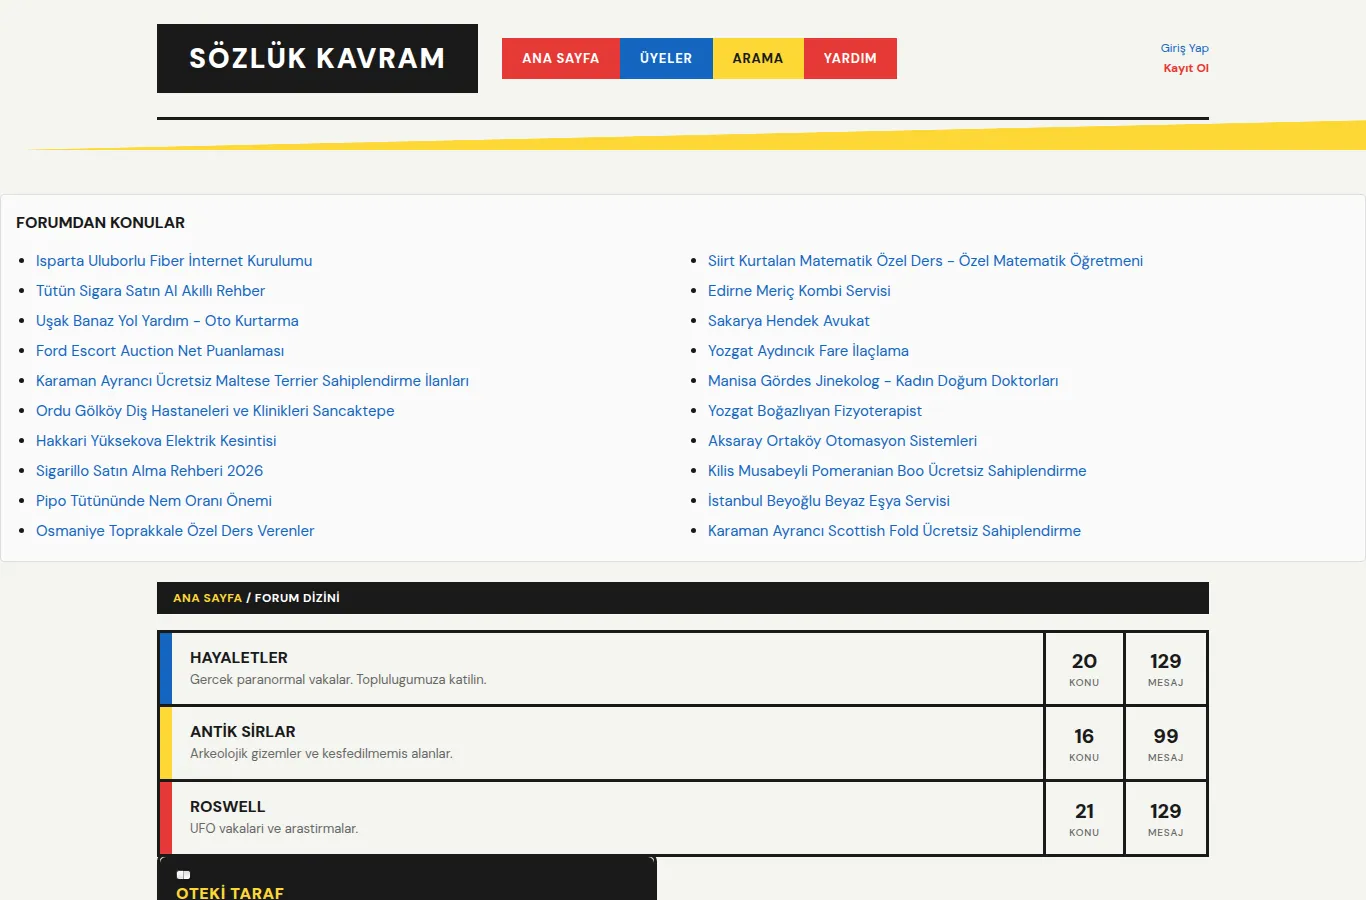Go to ANA SAYFA in navigation
The height and width of the screenshot is (900, 1366).
pyautogui.click(x=561, y=58)
